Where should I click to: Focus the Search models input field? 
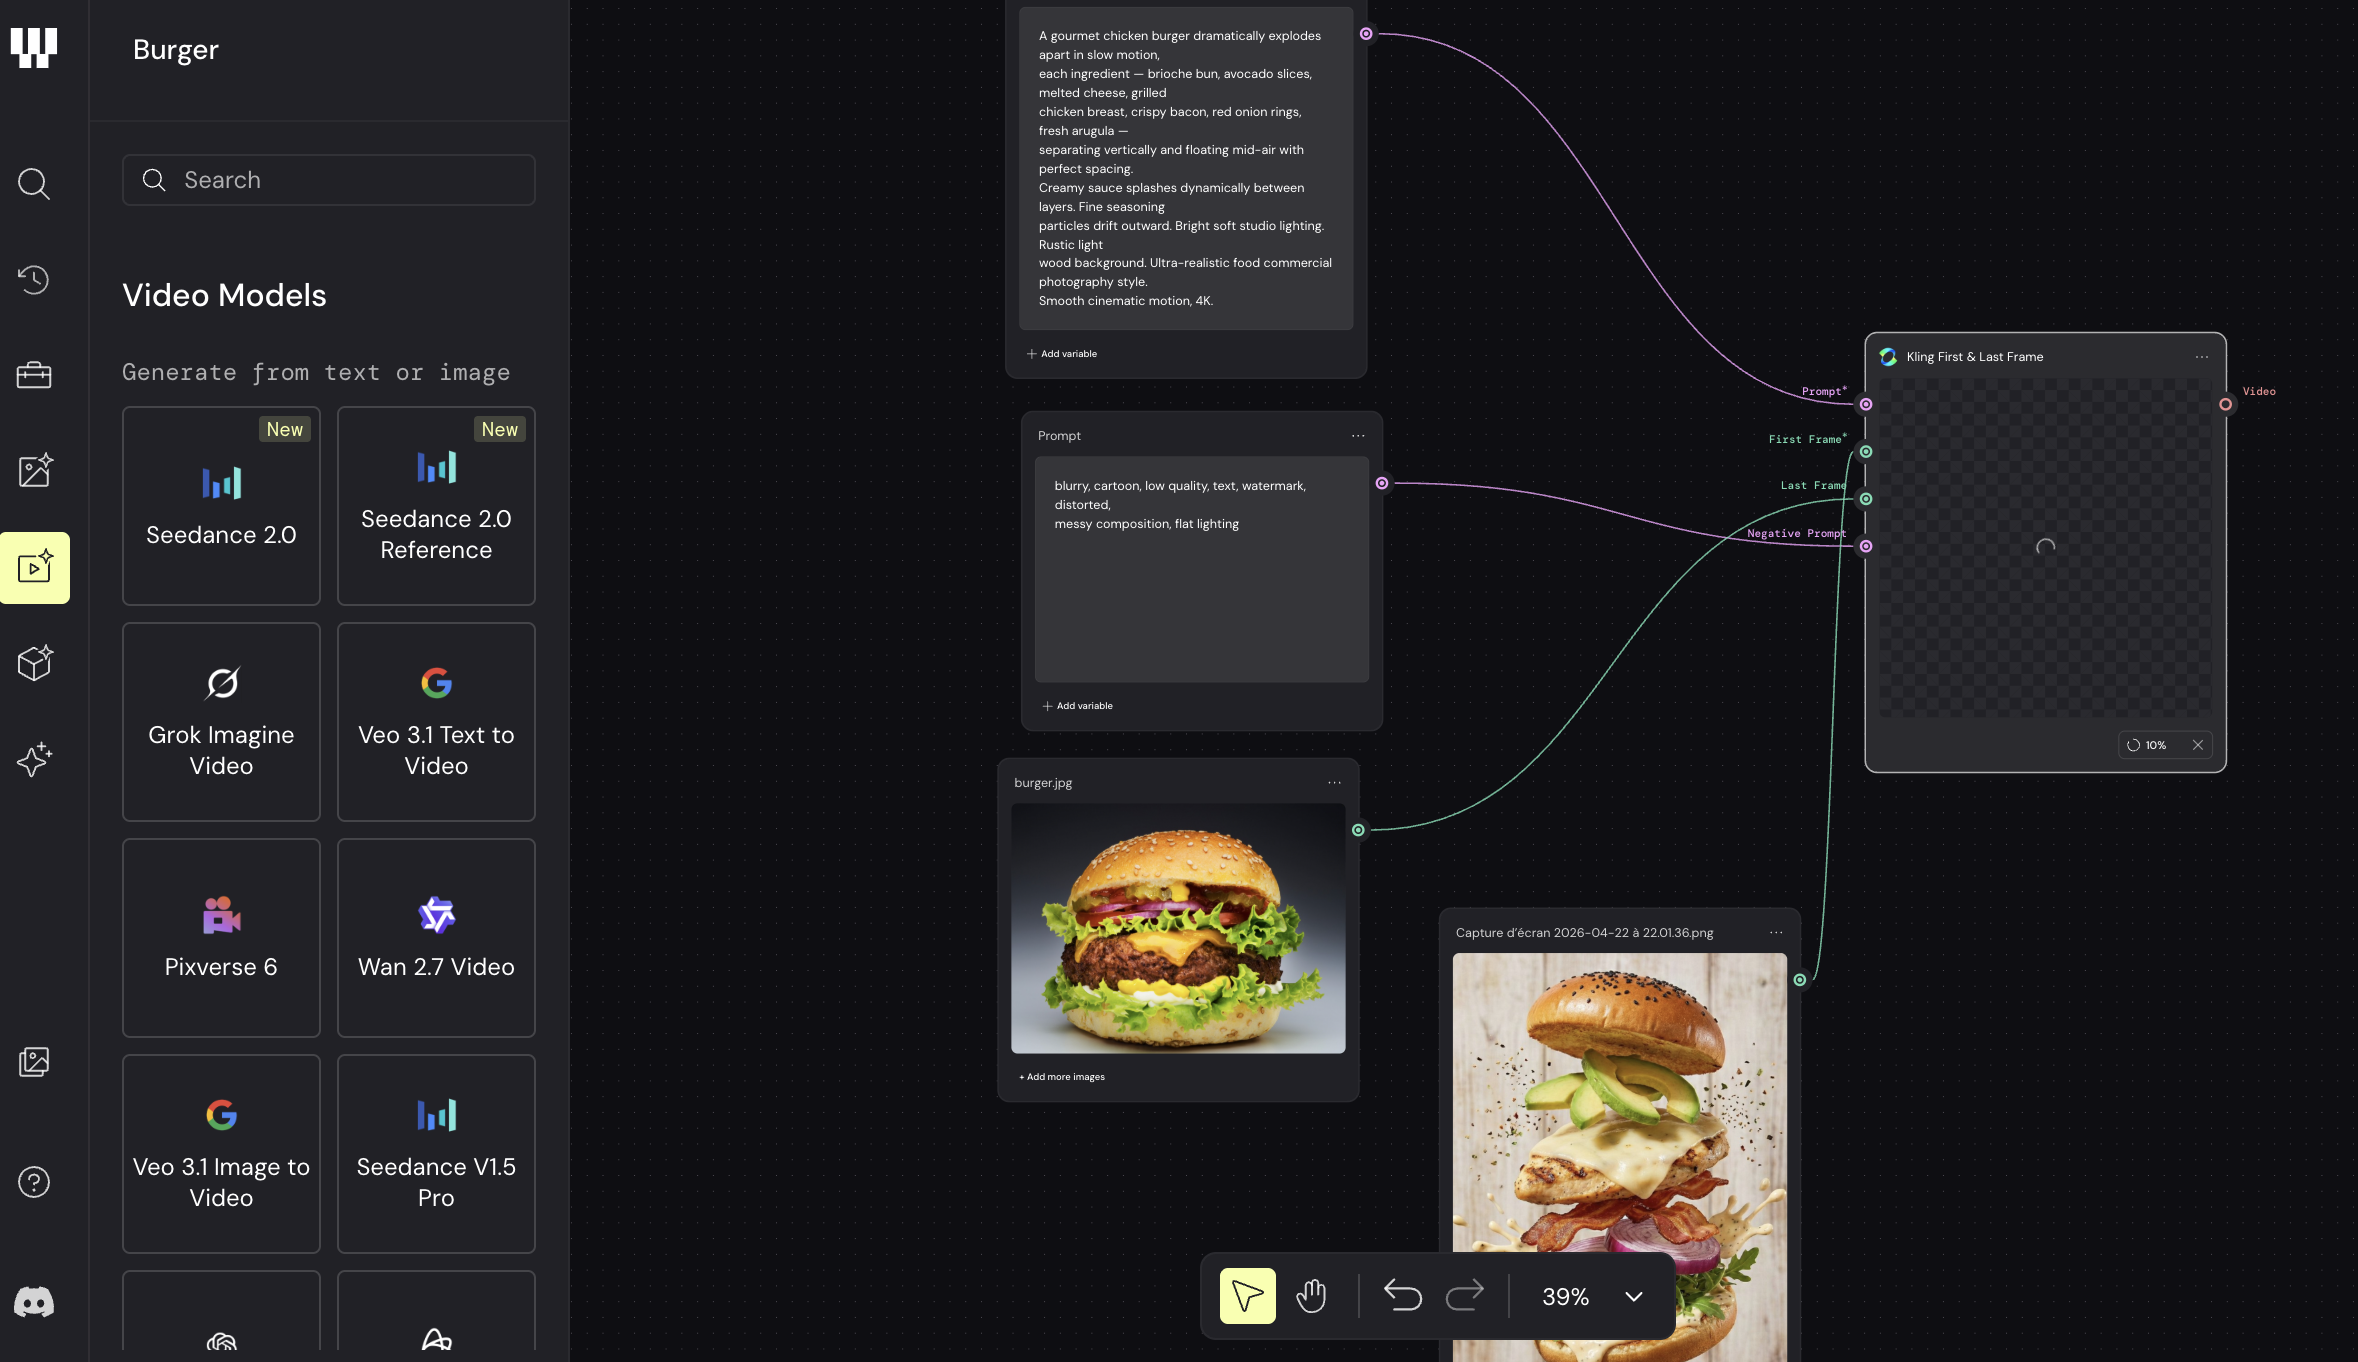point(329,180)
